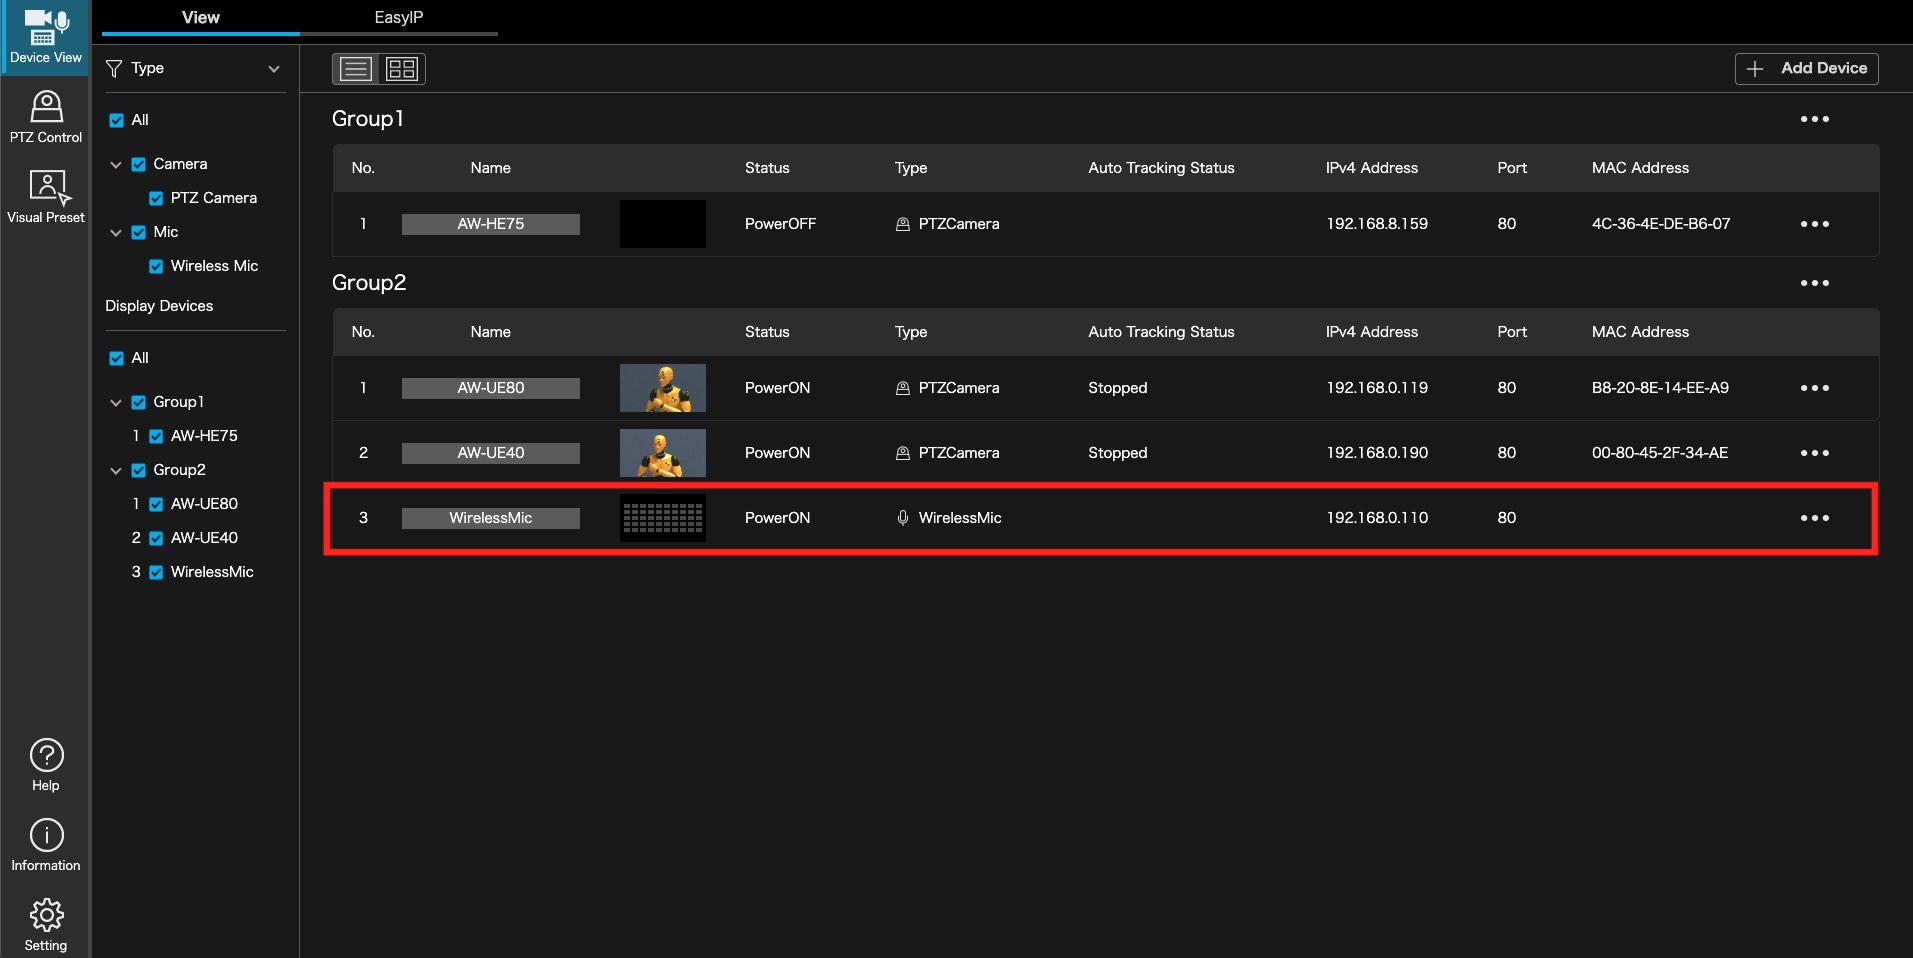This screenshot has height=958, width=1913.
Task: Open the AW-UE80 camera thumbnail
Action: (663, 388)
